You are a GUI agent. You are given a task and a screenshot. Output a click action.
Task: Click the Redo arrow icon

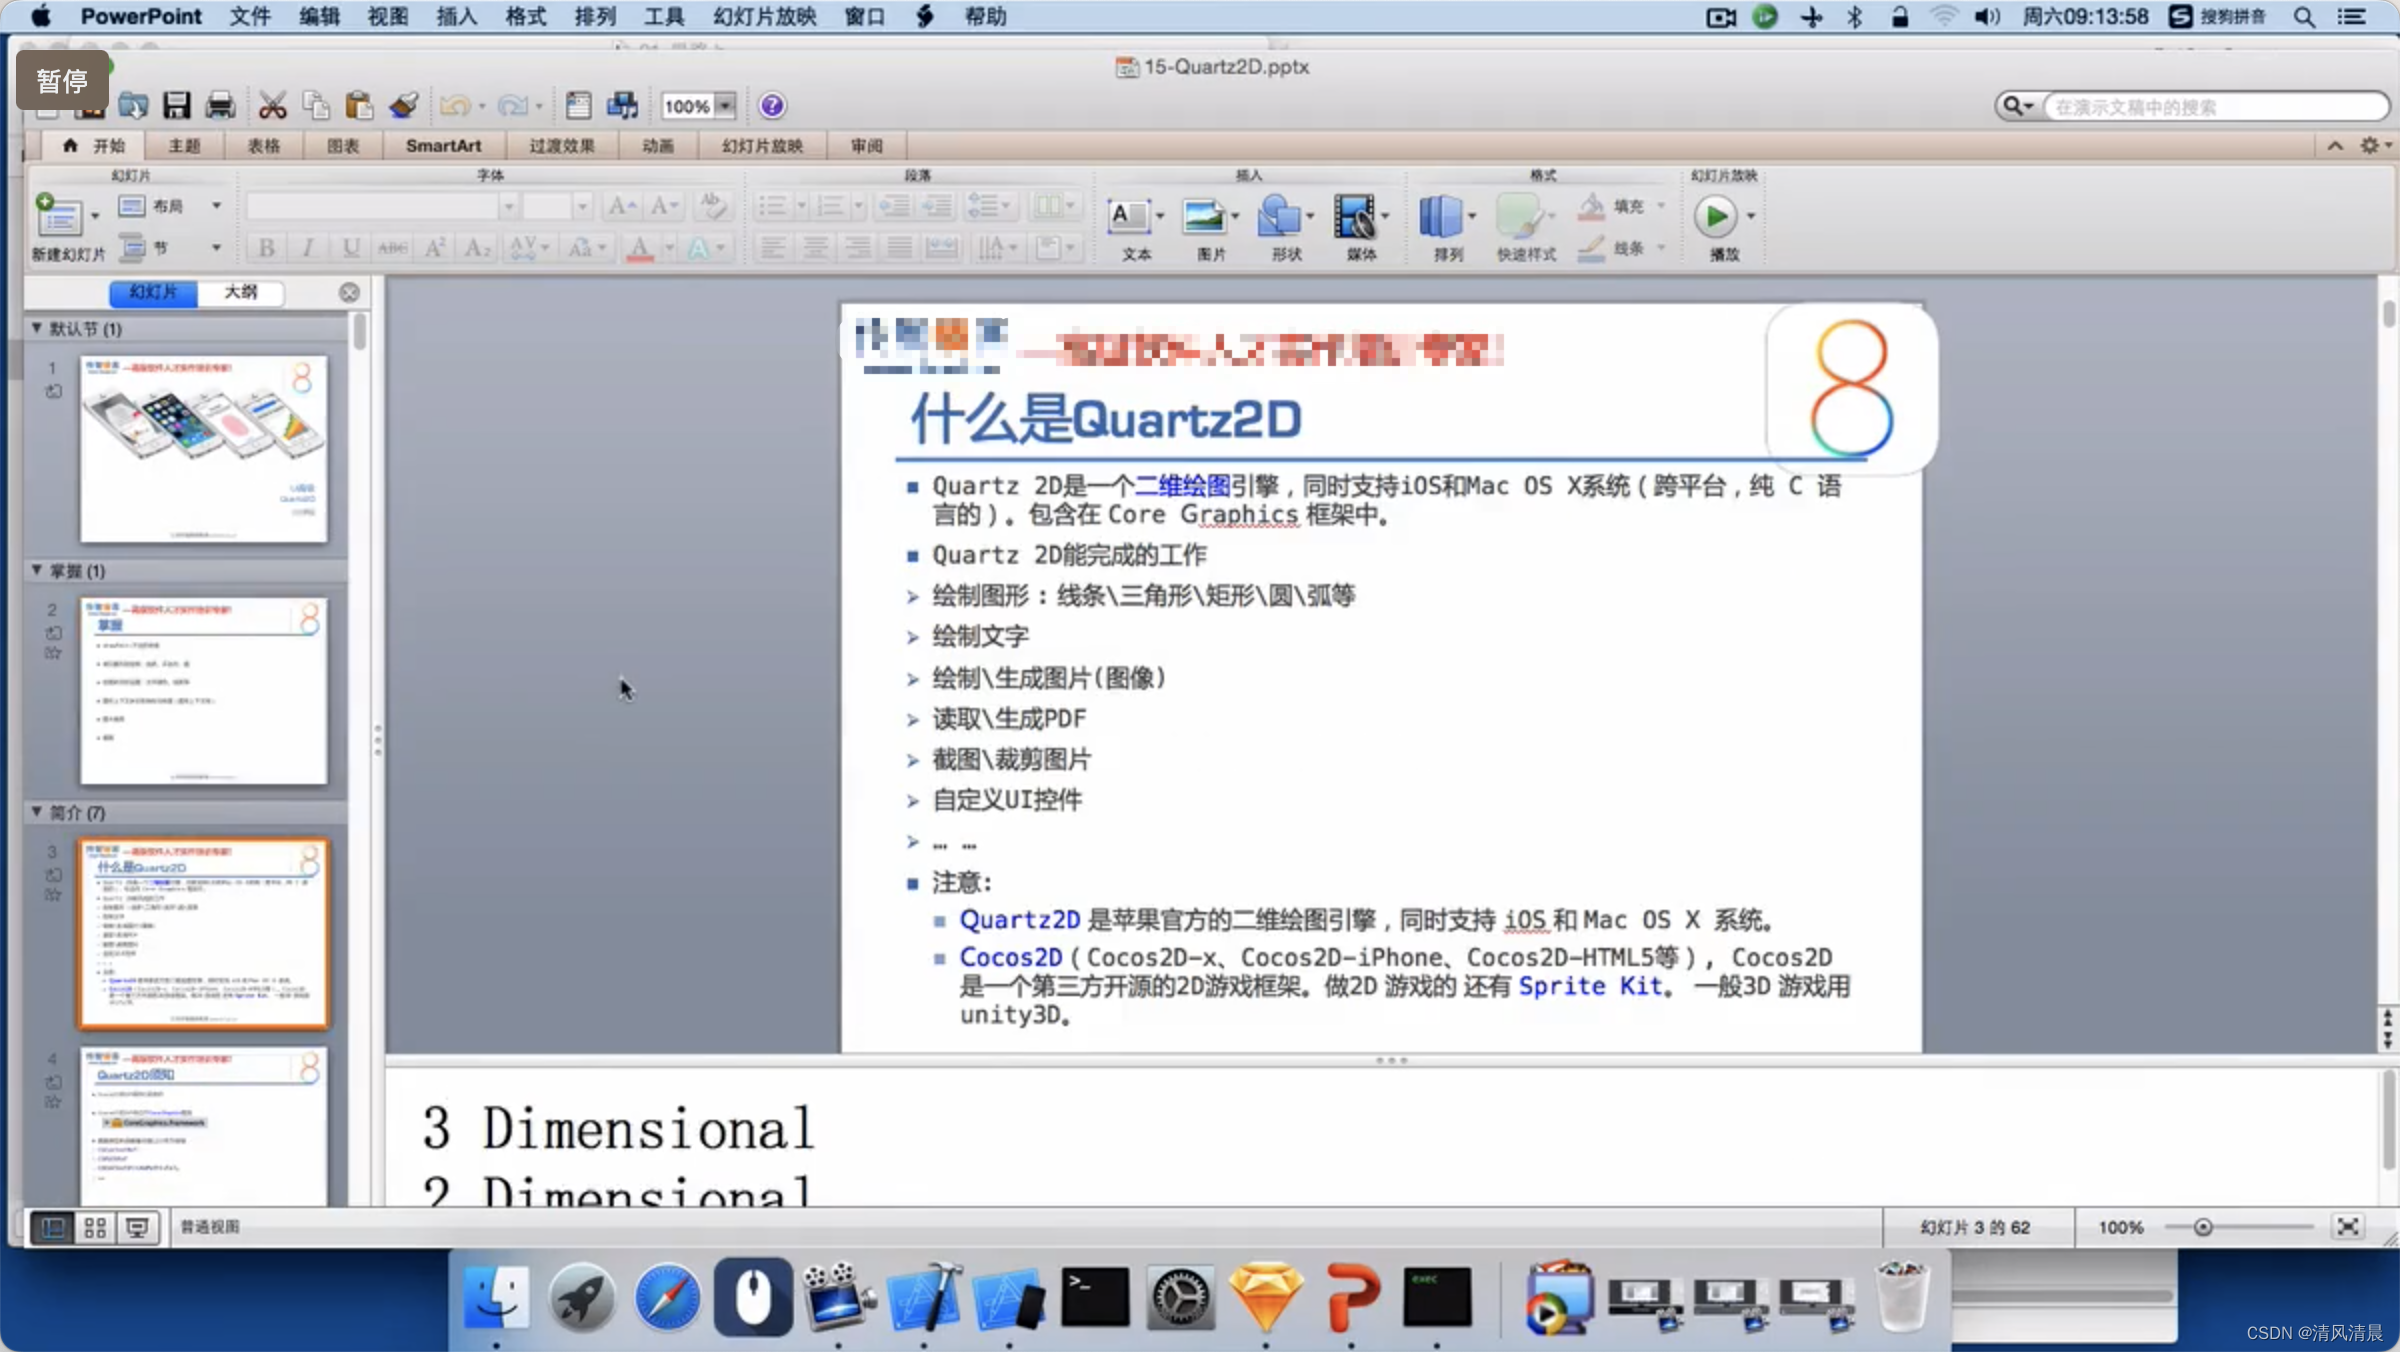point(512,105)
